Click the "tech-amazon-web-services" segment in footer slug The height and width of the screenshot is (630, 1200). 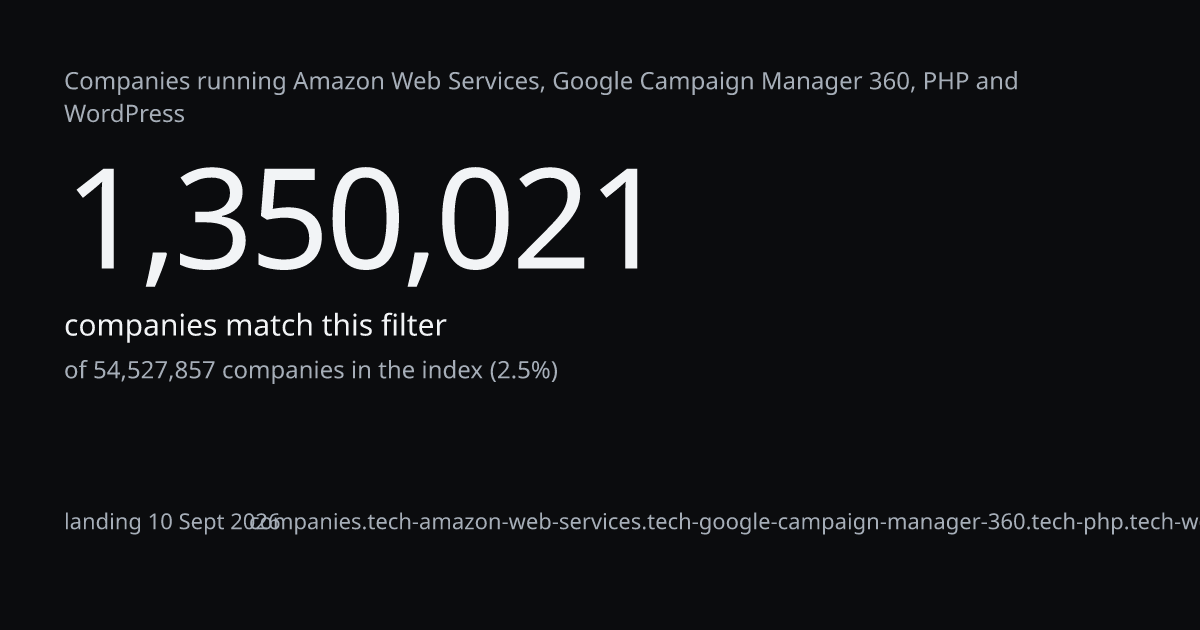(506, 522)
